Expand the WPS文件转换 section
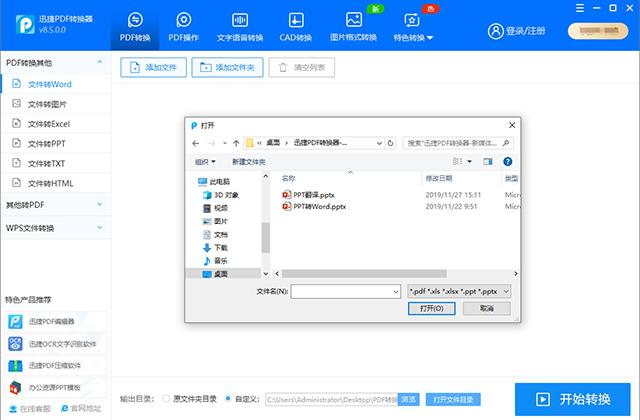 tap(56, 228)
